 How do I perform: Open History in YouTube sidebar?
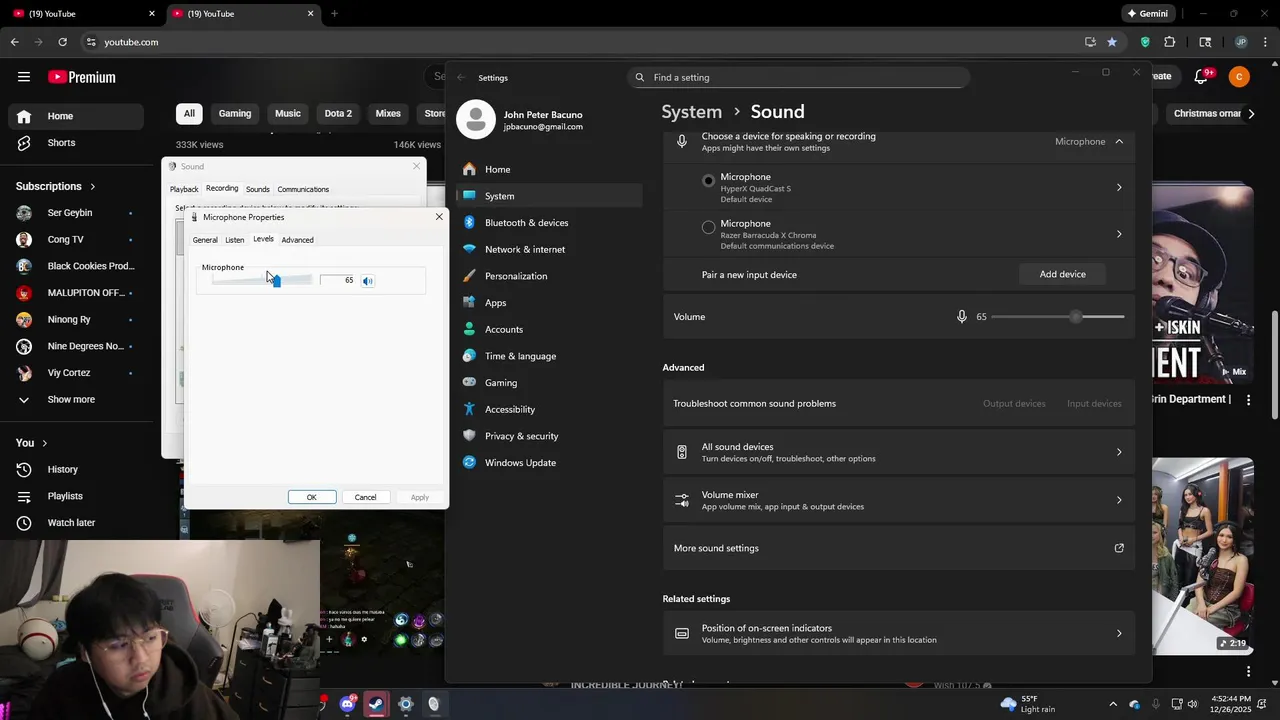(x=76, y=470)
